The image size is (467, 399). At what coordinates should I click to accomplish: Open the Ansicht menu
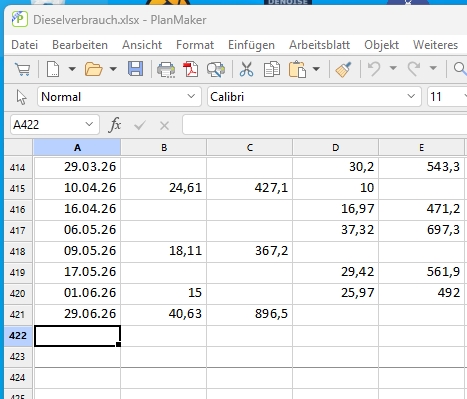[142, 45]
